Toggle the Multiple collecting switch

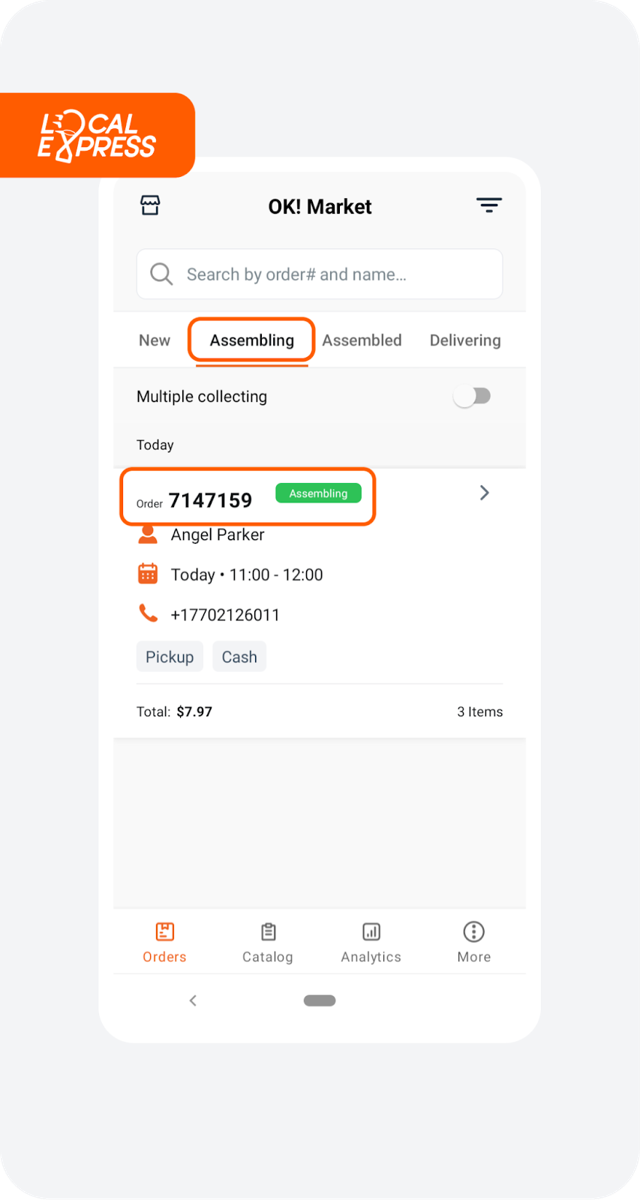coord(472,397)
